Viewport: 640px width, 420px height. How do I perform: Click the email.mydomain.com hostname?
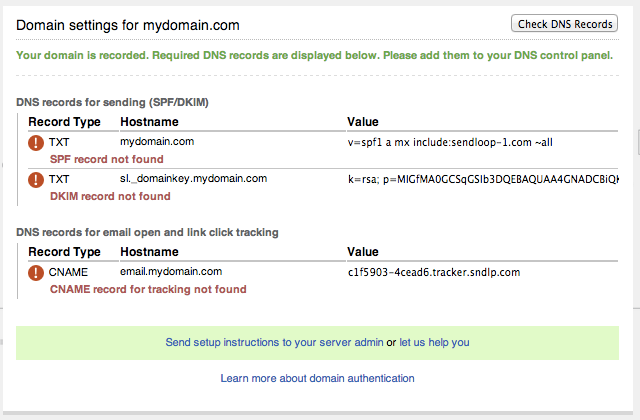click(171, 271)
